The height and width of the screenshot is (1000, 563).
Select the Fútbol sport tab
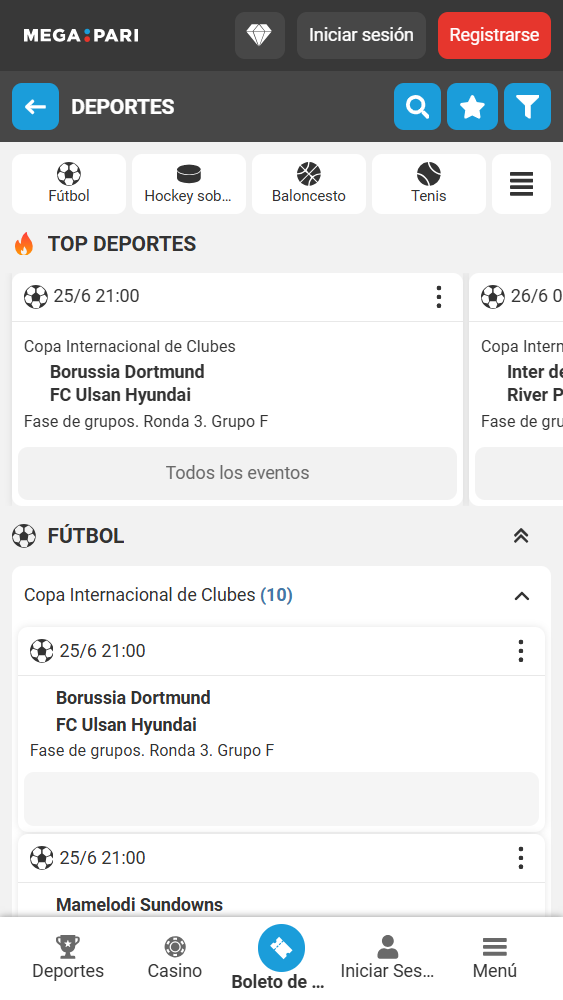coord(69,184)
